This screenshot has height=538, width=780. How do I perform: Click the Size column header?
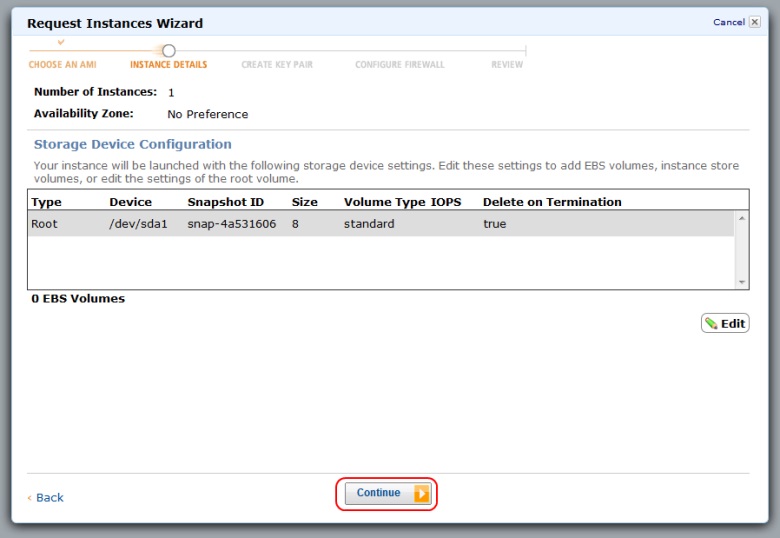[304, 202]
